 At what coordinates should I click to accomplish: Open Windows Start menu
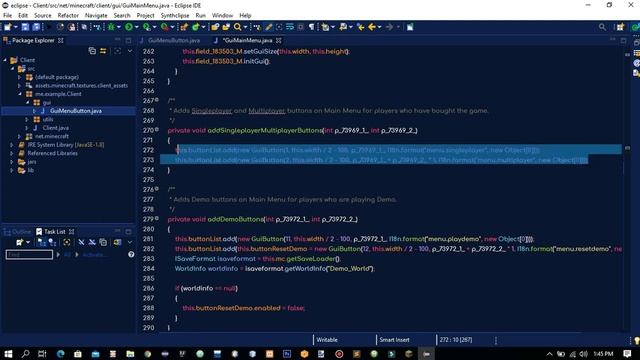pos(8,354)
